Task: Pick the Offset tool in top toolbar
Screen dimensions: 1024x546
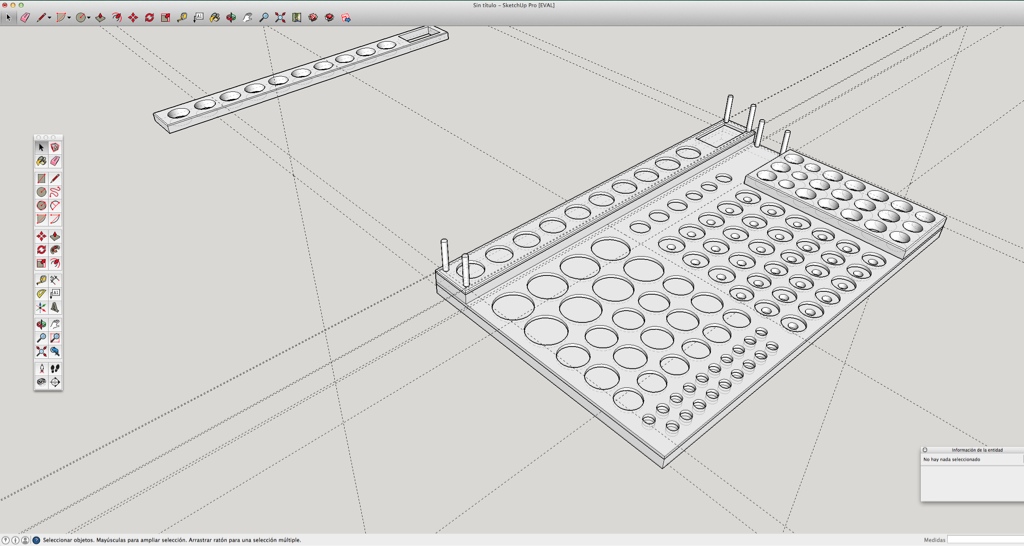Action: [117, 17]
